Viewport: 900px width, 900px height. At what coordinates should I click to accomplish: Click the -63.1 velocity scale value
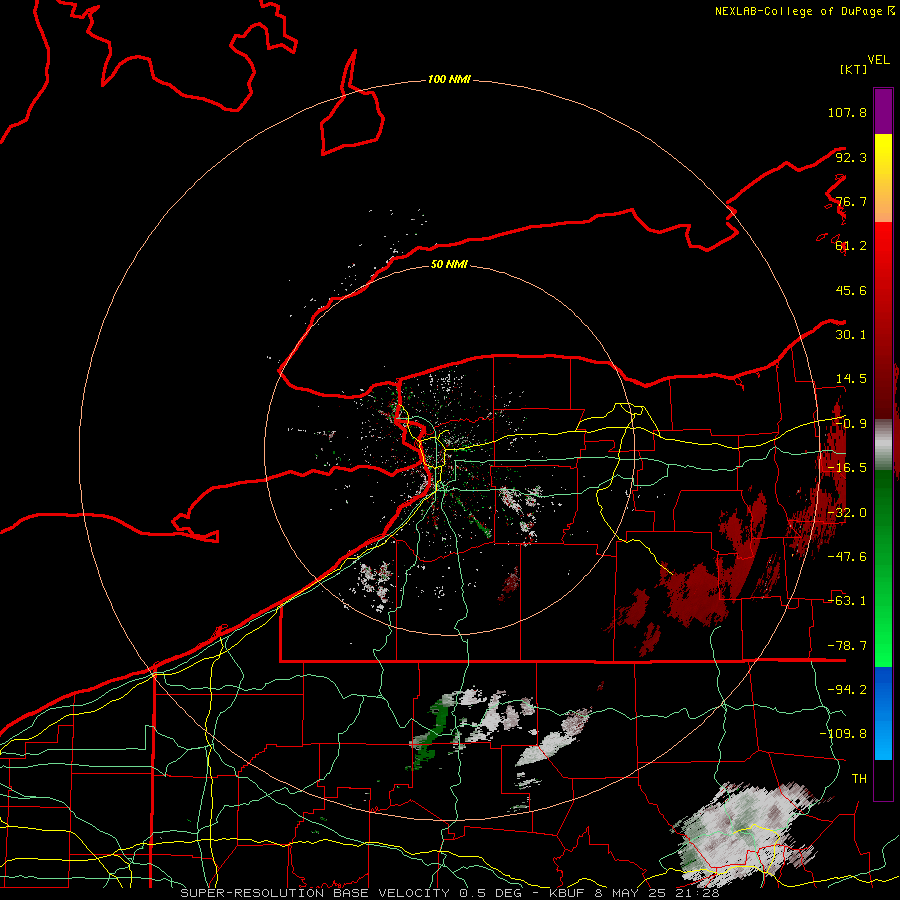click(x=847, y=601)
